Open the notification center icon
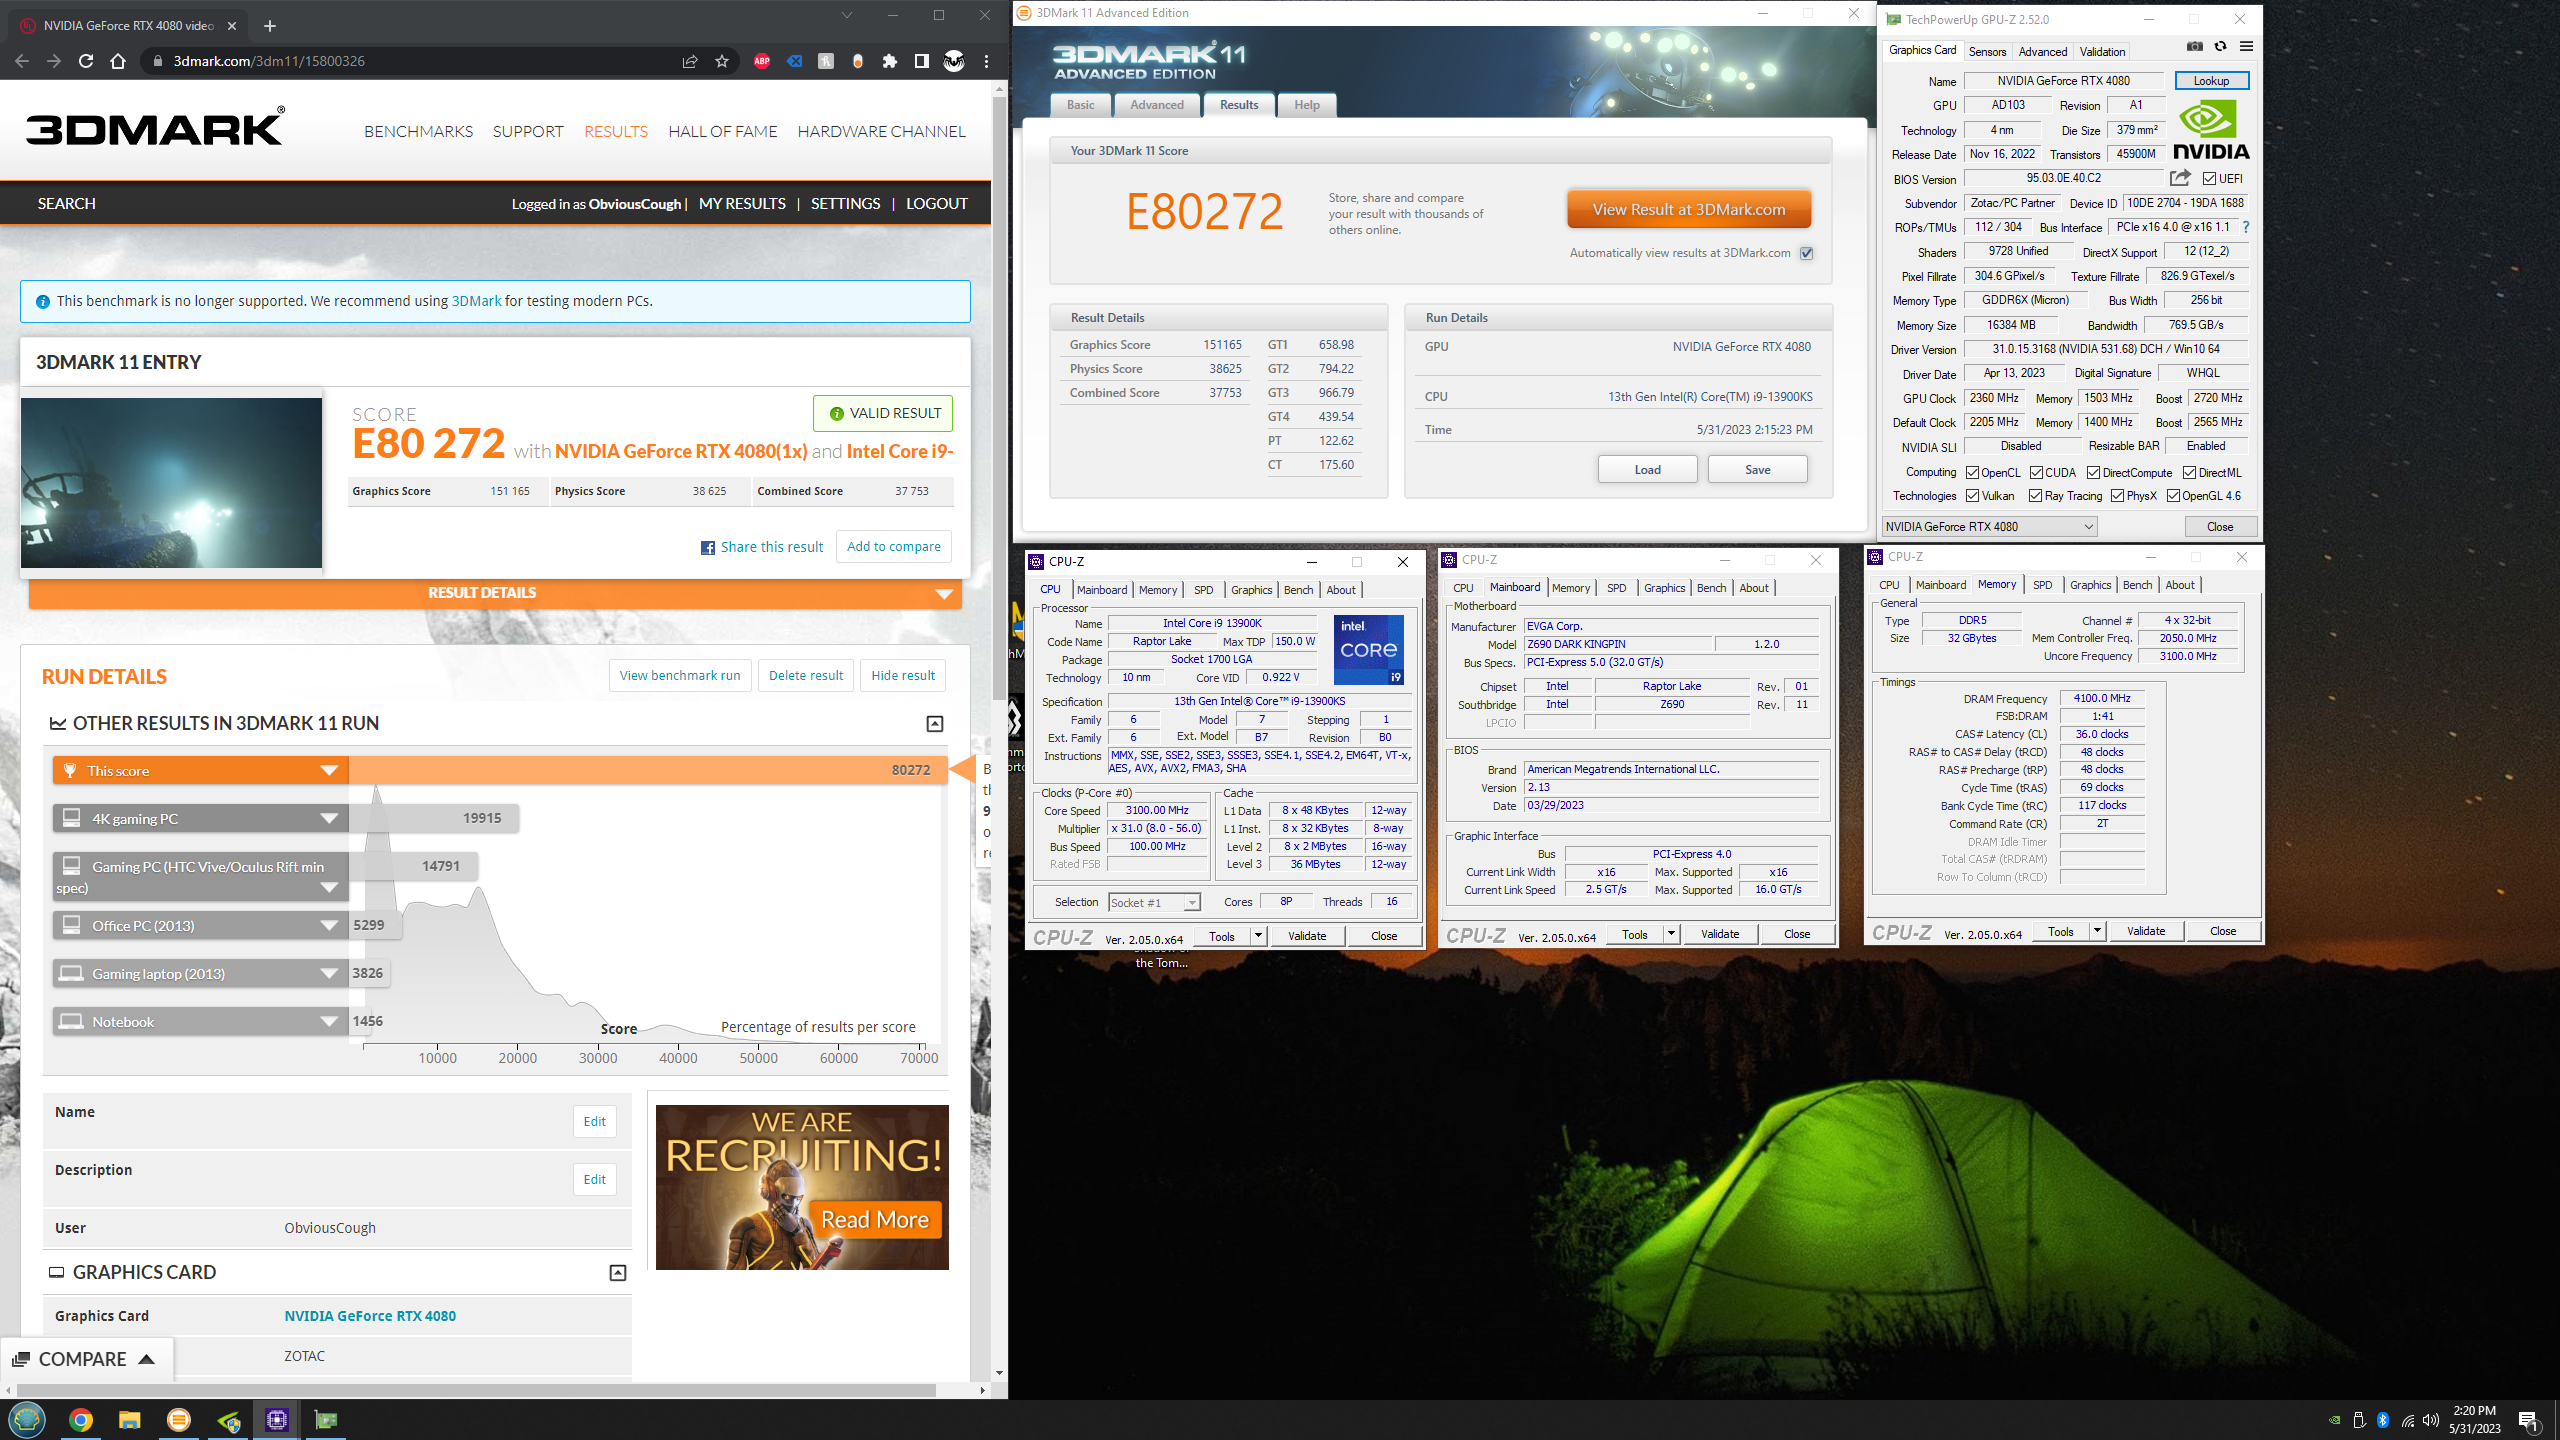This screenshot has height=1440, width=2560. [2528, 1420]
